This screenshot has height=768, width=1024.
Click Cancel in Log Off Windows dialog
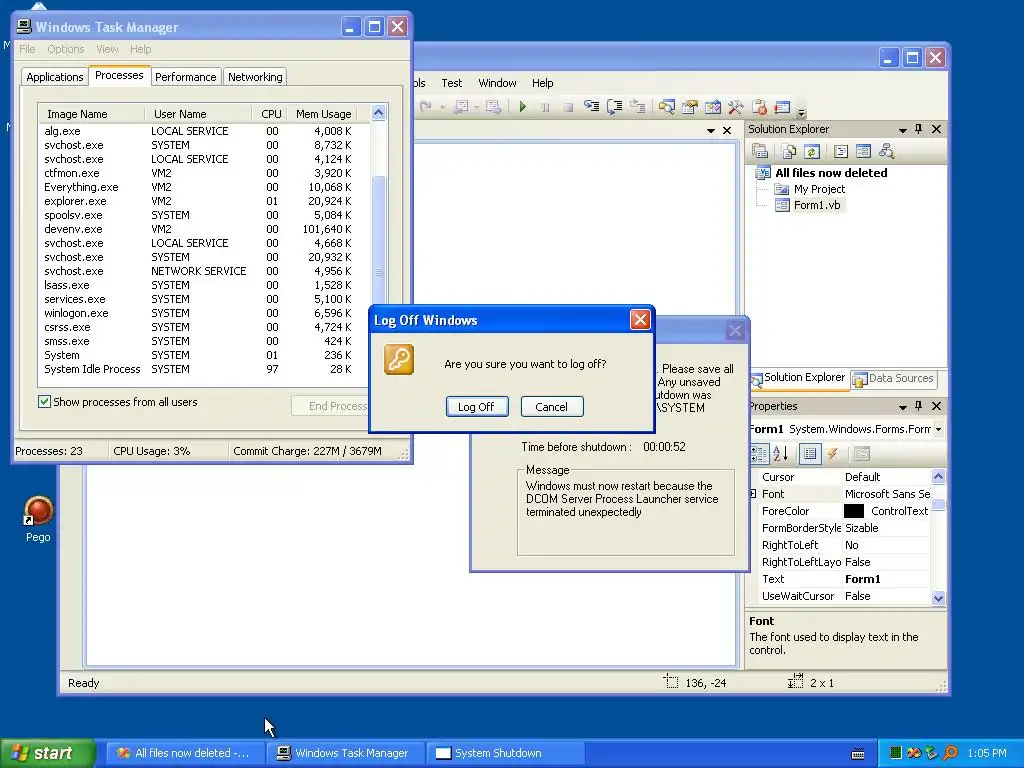pos(552,407)
